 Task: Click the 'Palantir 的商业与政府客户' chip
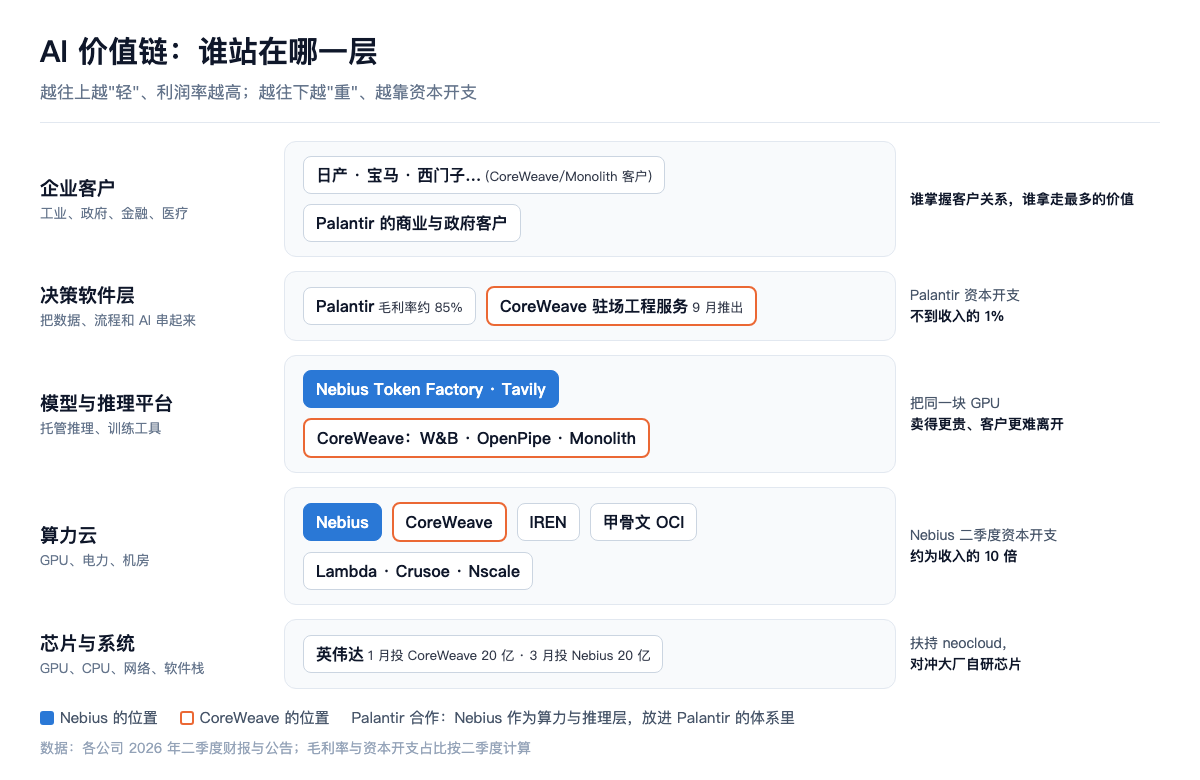(x=412, y=223)
